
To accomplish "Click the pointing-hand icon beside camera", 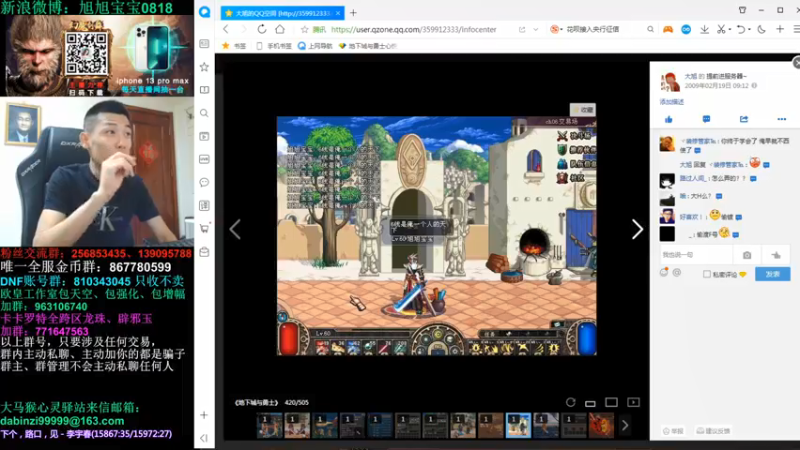I will pyautogui.click(x=776, y=255).
